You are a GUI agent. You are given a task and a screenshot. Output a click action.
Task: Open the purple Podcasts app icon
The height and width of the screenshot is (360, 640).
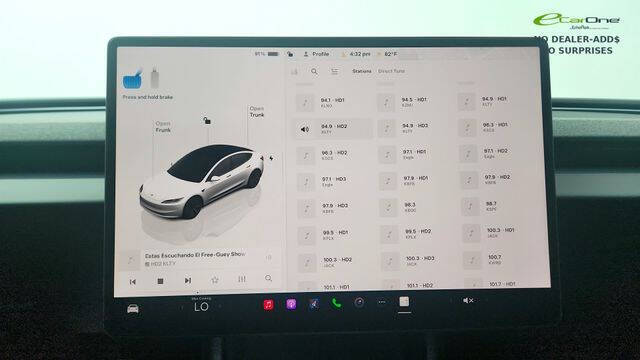[x=291, y=304]
